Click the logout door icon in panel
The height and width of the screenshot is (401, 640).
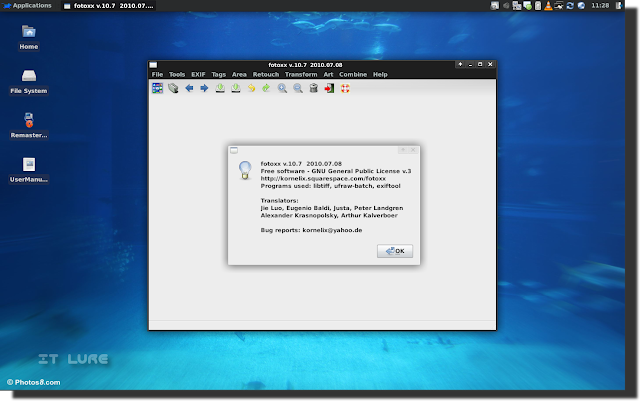coord(619,6)
